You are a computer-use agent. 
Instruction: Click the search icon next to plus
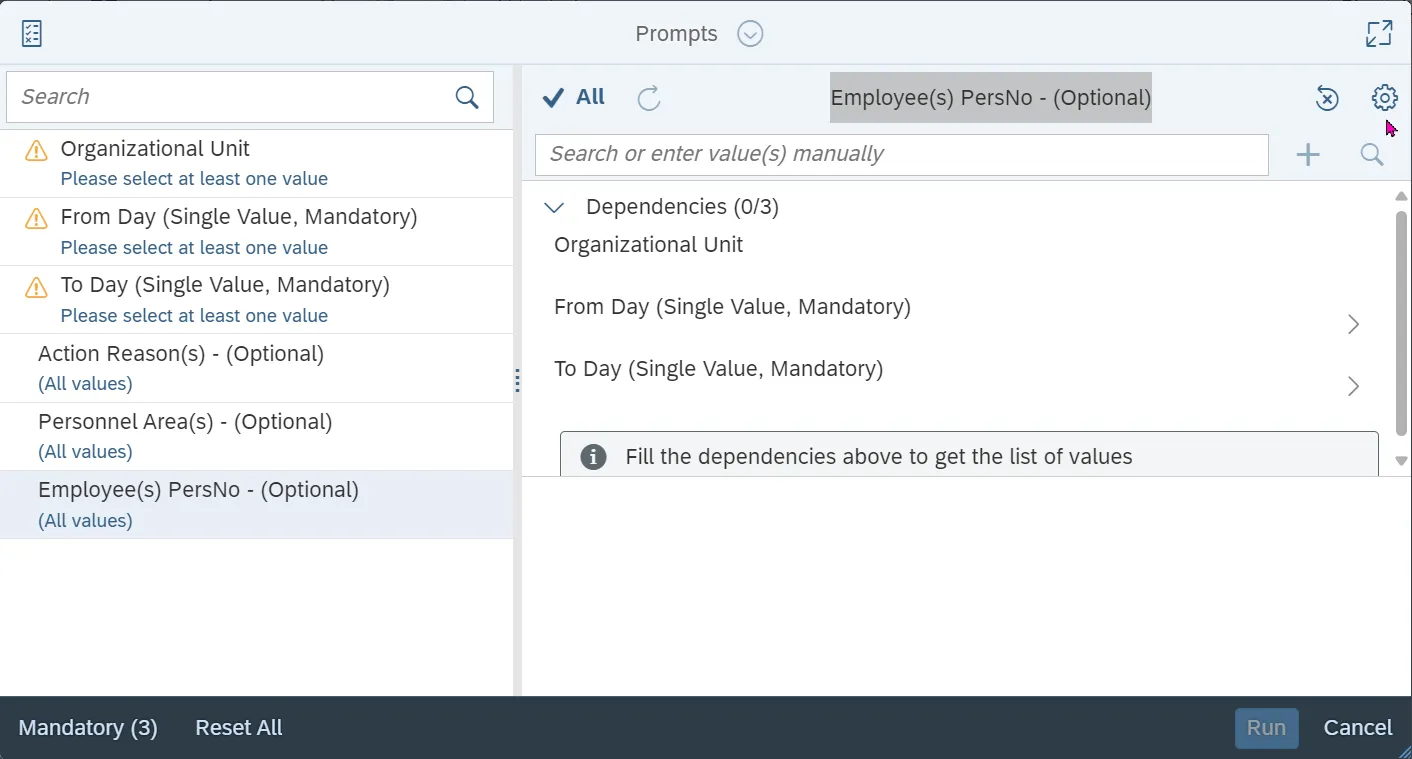click(x=1372, y=154)
